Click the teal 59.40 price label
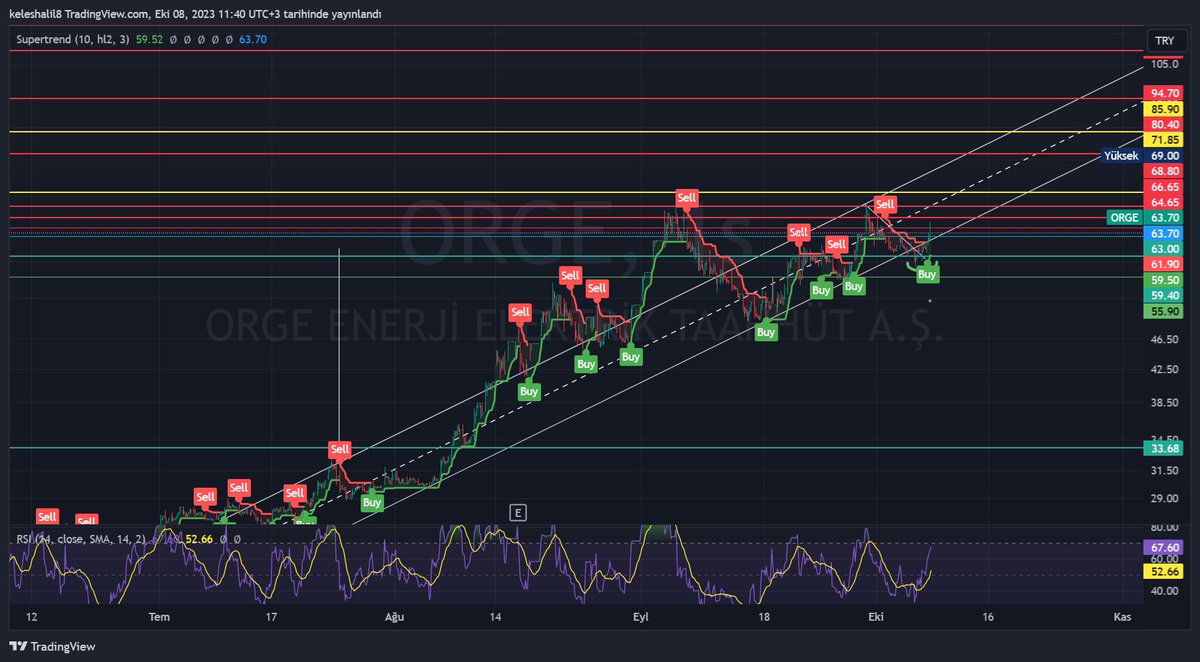Viewport: 1200px width, 662px height. tap(1165, 296)
